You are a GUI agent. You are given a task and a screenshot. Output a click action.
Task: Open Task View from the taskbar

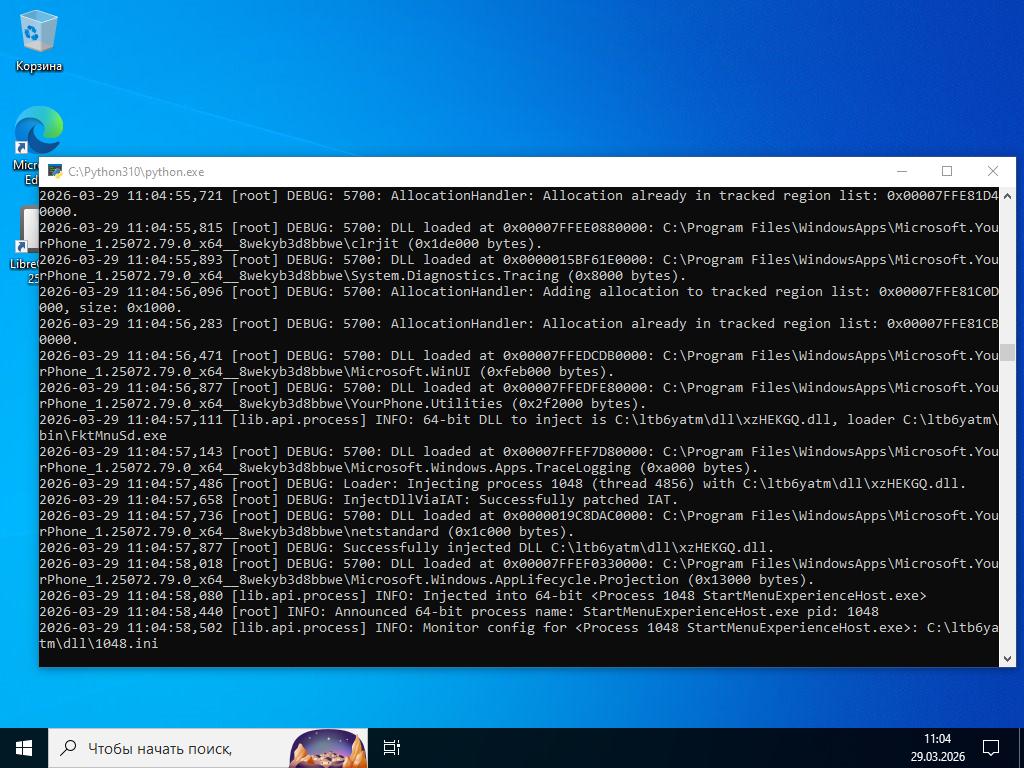coord(391,747)
